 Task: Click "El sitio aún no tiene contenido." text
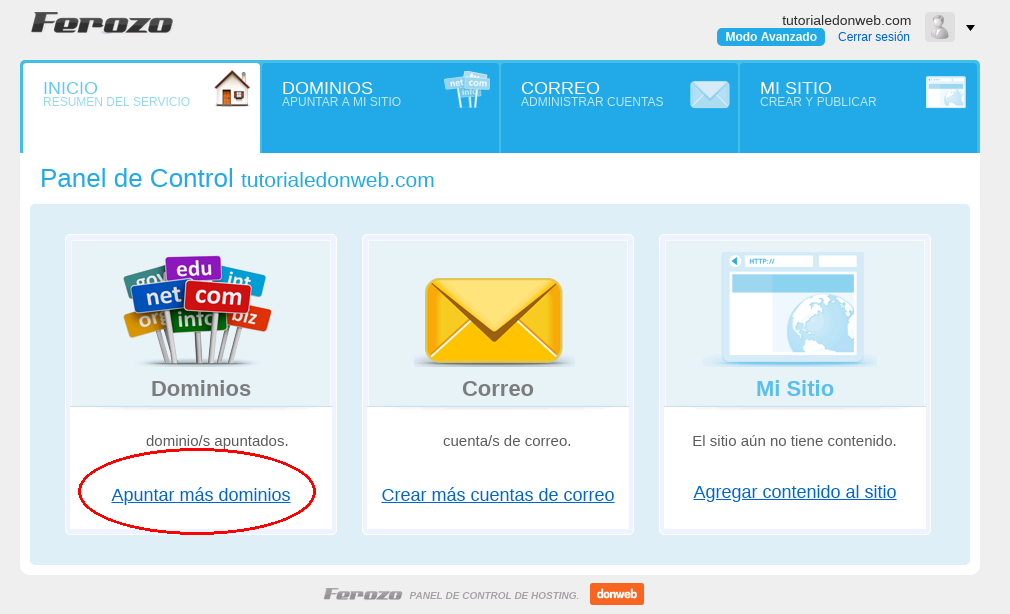[794, 441]
